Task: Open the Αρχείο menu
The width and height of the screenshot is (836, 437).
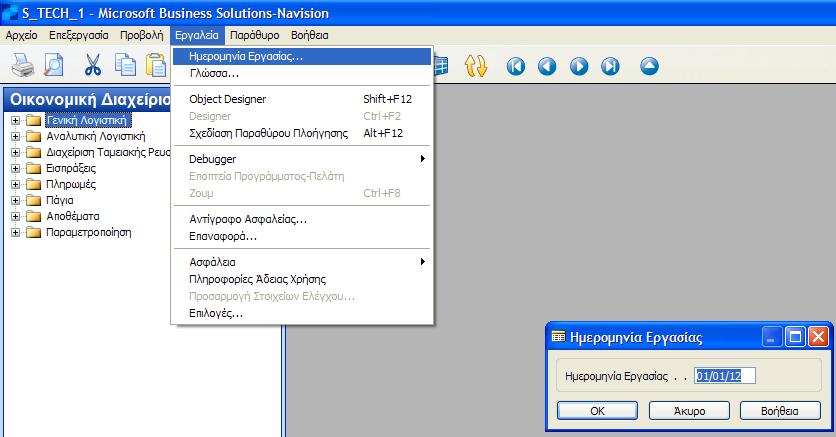Action: click(22, 35)
